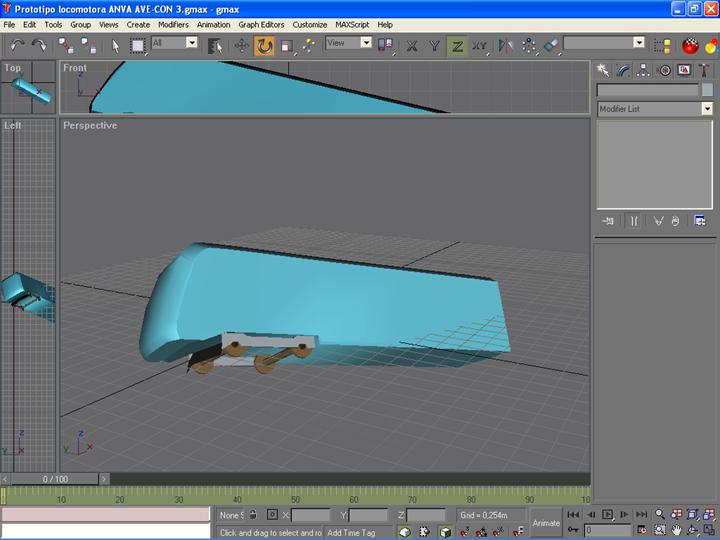The width and height of the screenshot is (720, 540).
Task: Expand the Modifier List dropdown
Action: point(707,109)
